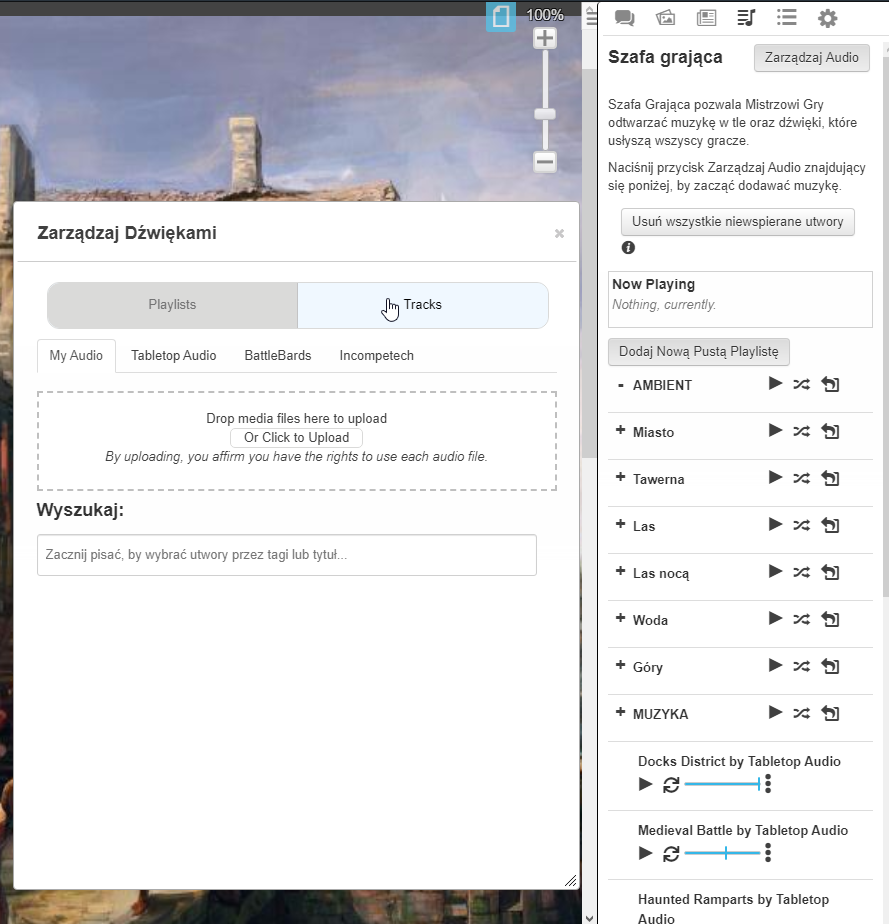Play the MUZYKA playlist
This screenshot has width=889, height=924.
pyautogui.click(x=775, y=712)
